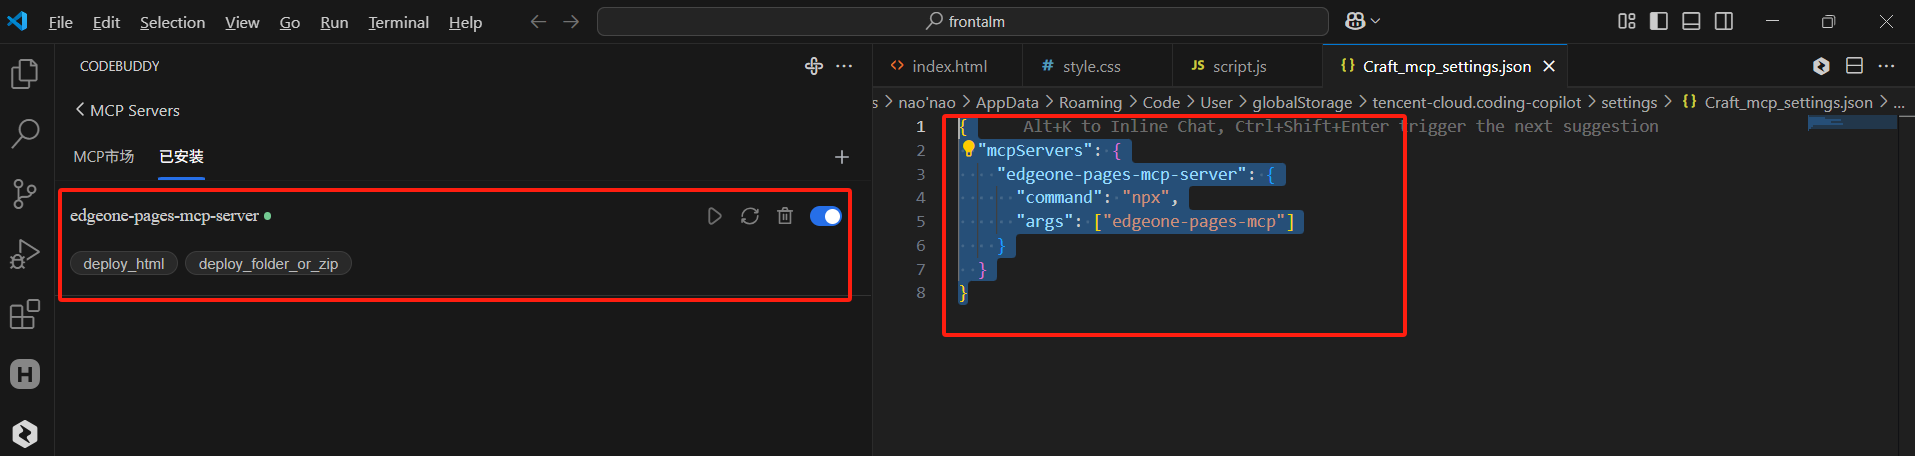
Task: Switch to the index.html tab
Action: (948, 66)
